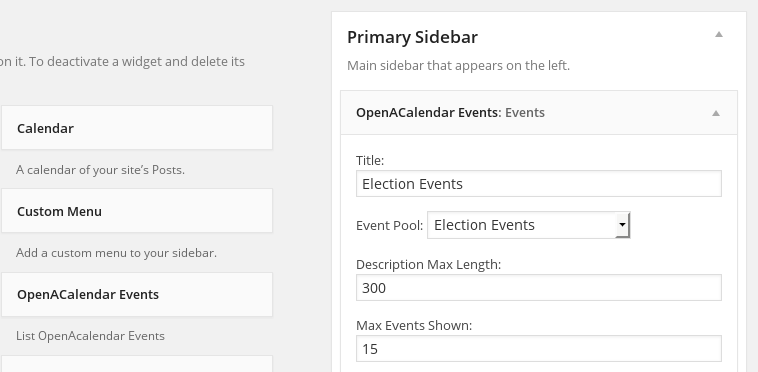The width and height of the screenshot is (758, 372).
Task: Click the Main sidebar description text
Action: tap(458, 65)
